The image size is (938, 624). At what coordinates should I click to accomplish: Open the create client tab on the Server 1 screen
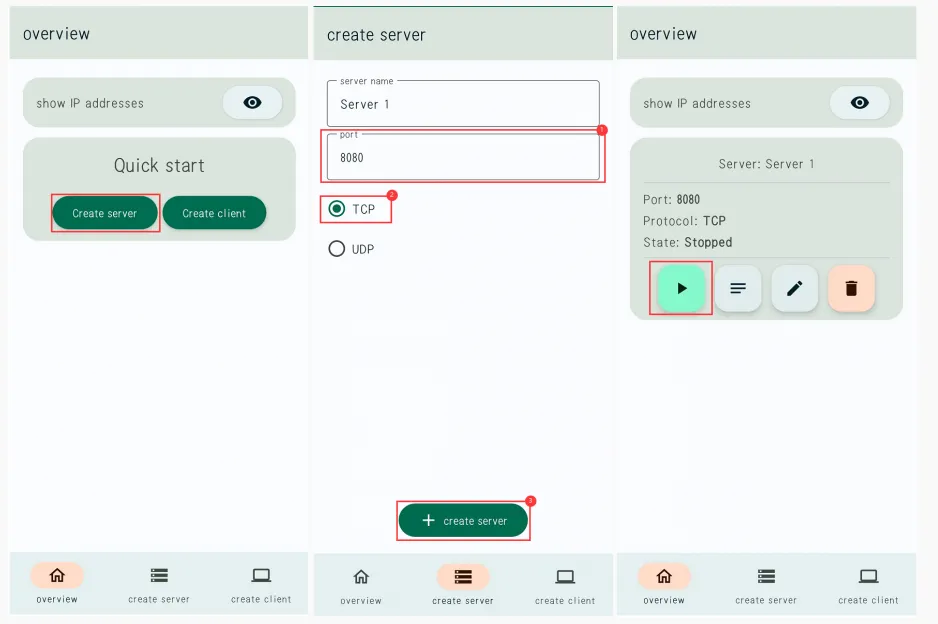tap(869, 584)
